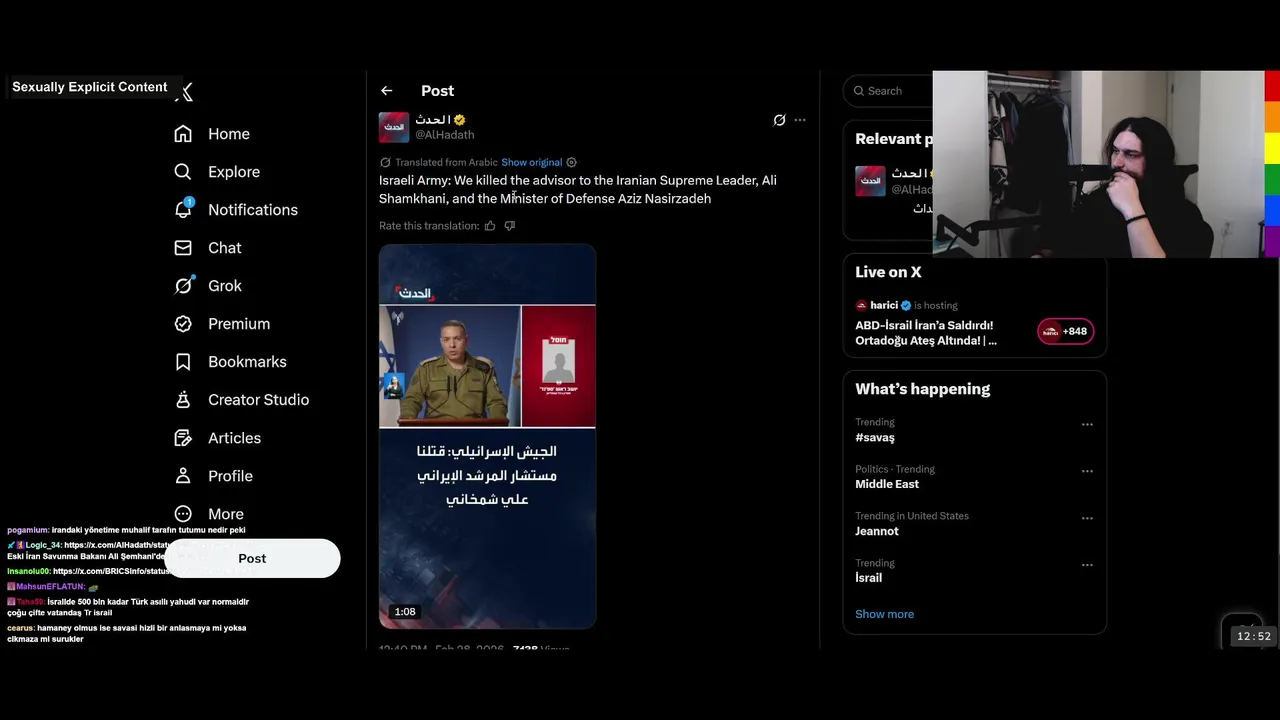The image size is (1280, 720).
Task: Open Notifications bell in sidebar
Action: [183, 209]
